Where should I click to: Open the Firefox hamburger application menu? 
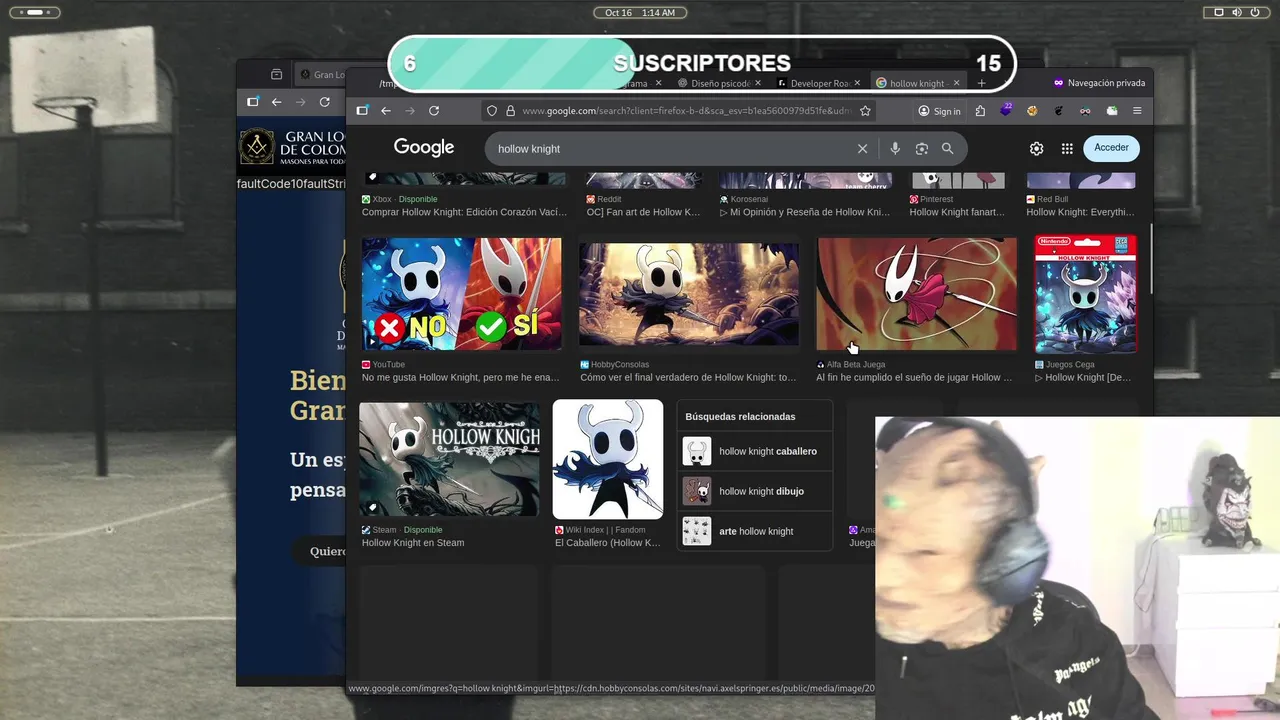(1137, 111)
